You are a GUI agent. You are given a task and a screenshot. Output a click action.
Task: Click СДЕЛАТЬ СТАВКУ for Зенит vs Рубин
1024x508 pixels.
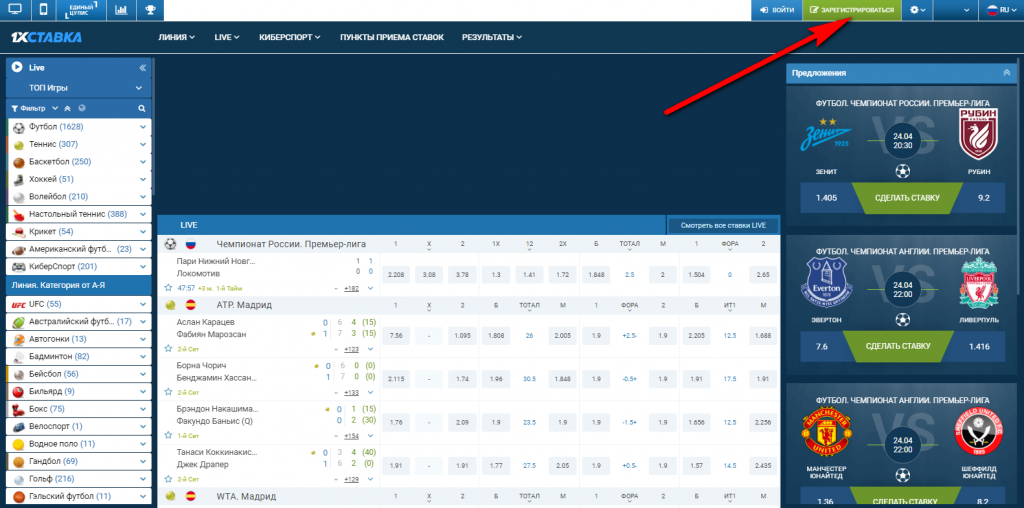(x=907, y=198)
